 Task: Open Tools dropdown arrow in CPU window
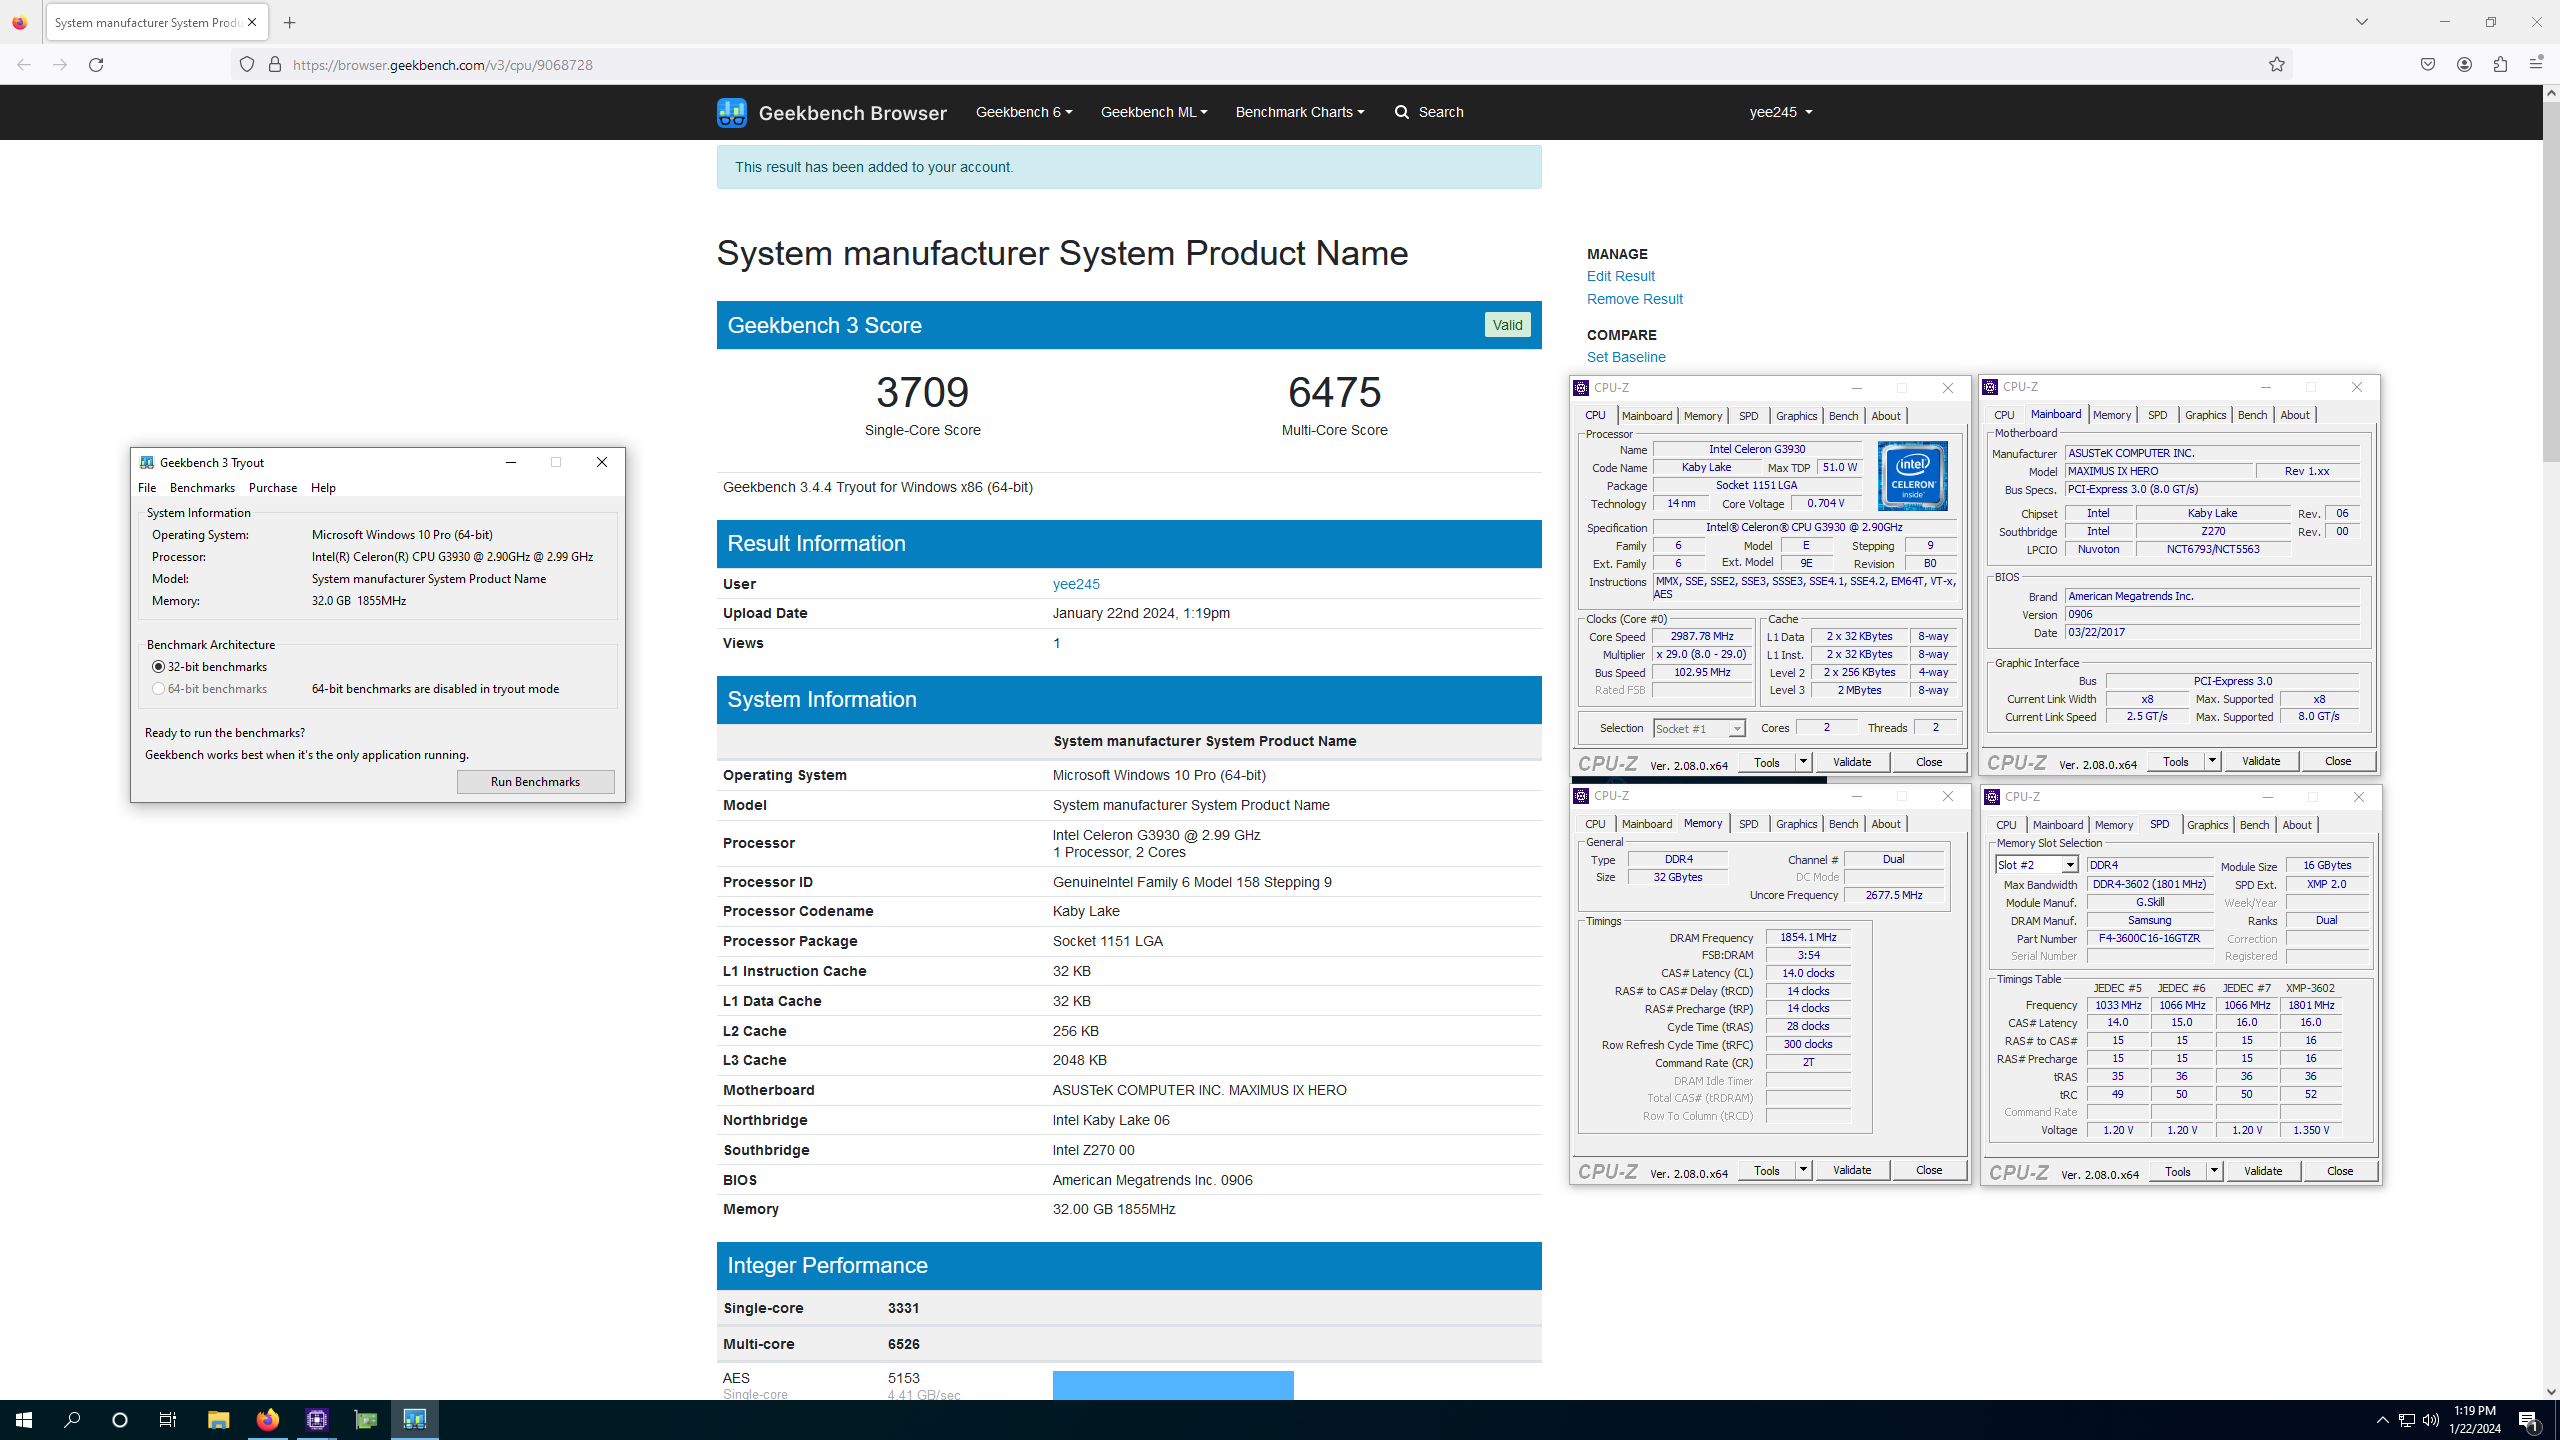click(x=1803, y=762)
